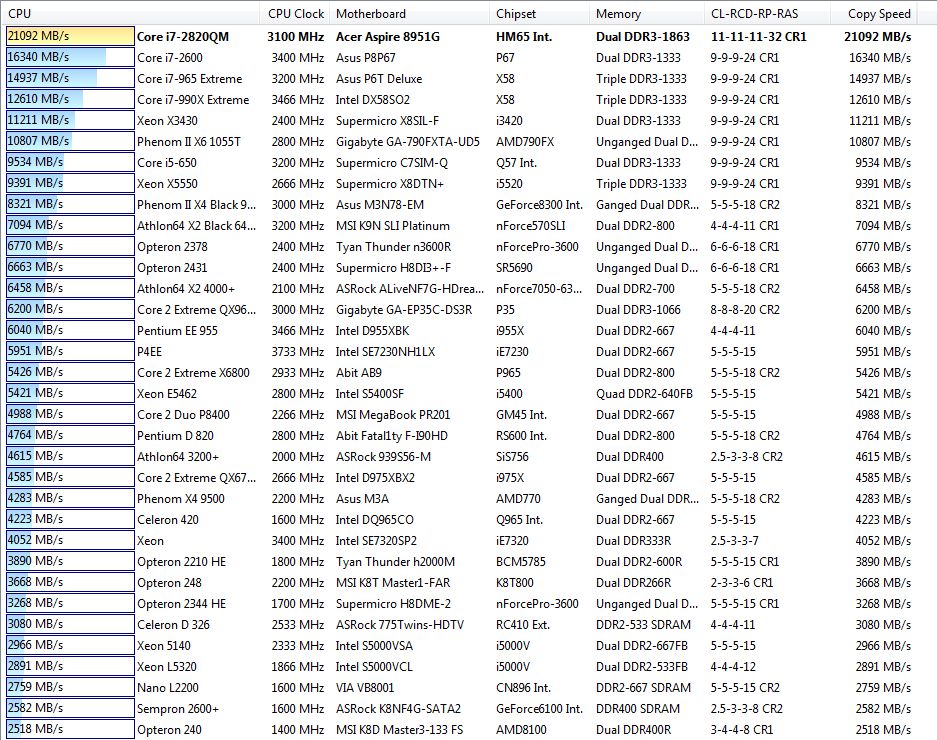This screenshot has height=740, width=937.
Task: Select the Celeron D 326 entry
Action: 174,625
